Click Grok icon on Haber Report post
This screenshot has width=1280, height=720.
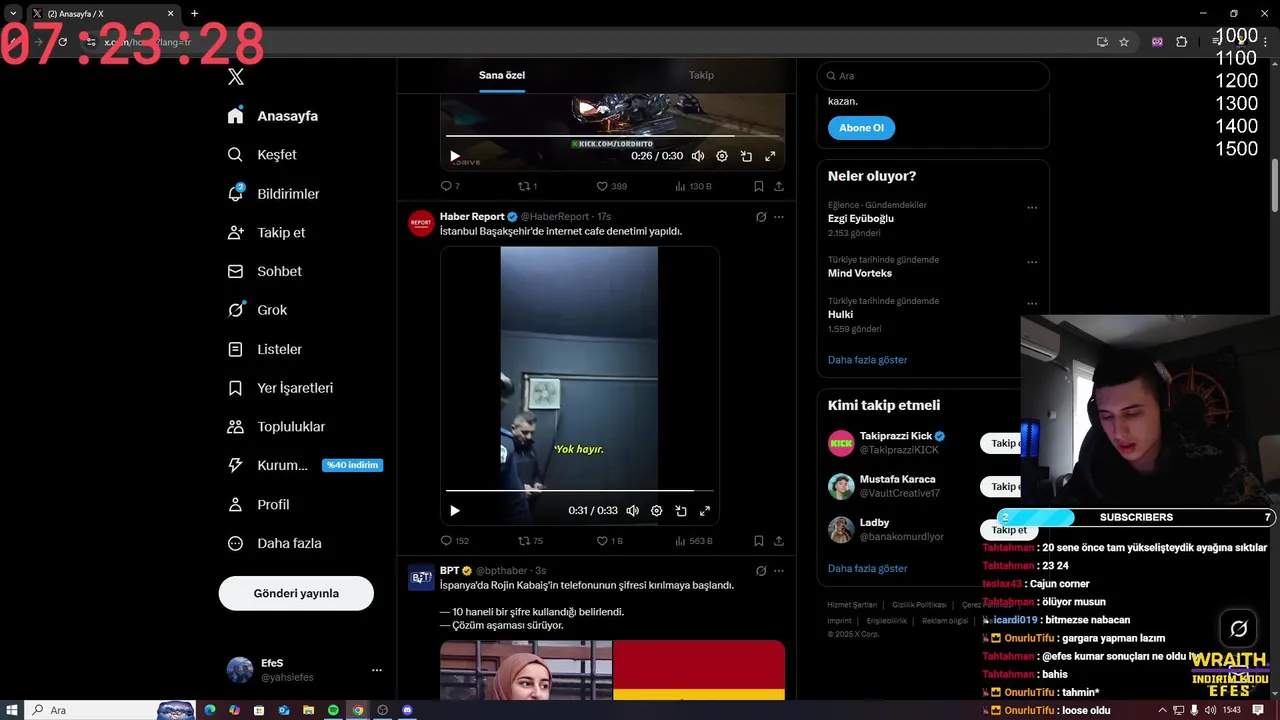(761, 217)
